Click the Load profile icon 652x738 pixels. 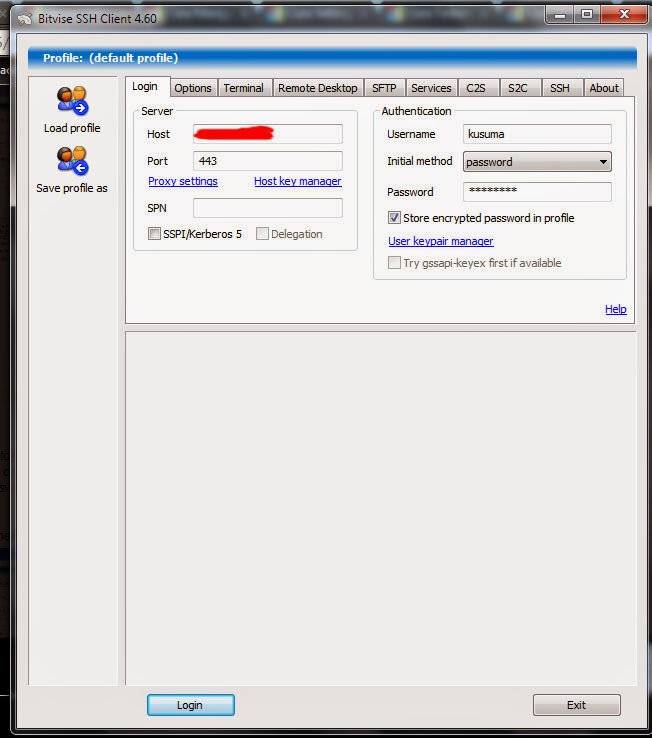(x=72, y=101)
